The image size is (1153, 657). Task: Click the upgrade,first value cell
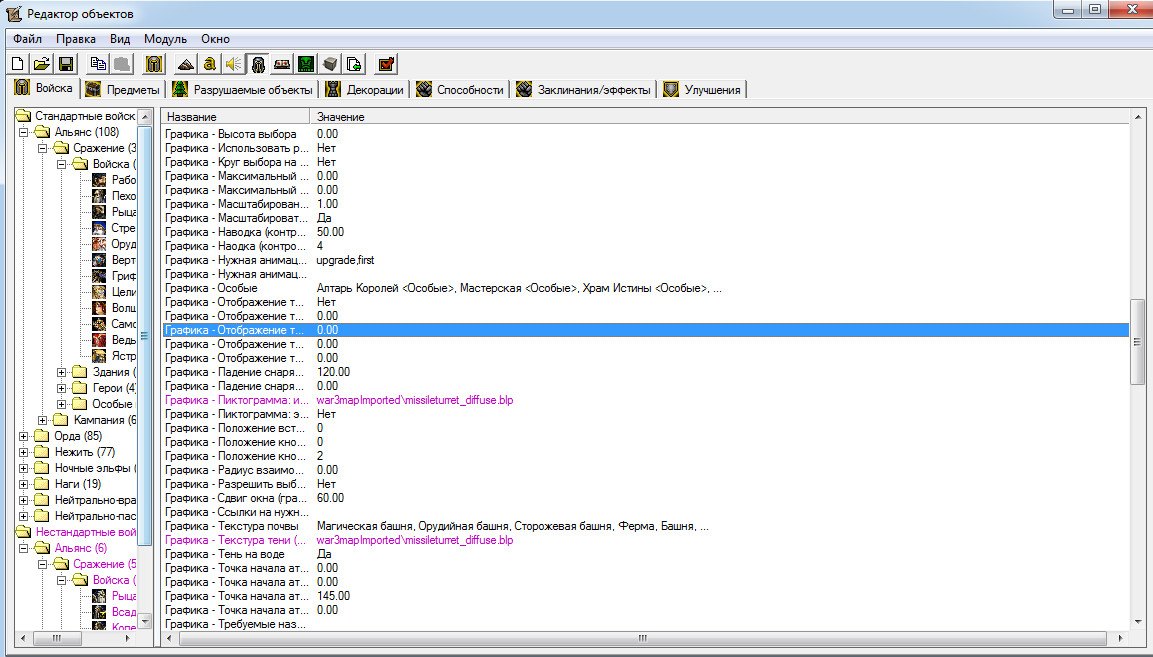(345, 260)
